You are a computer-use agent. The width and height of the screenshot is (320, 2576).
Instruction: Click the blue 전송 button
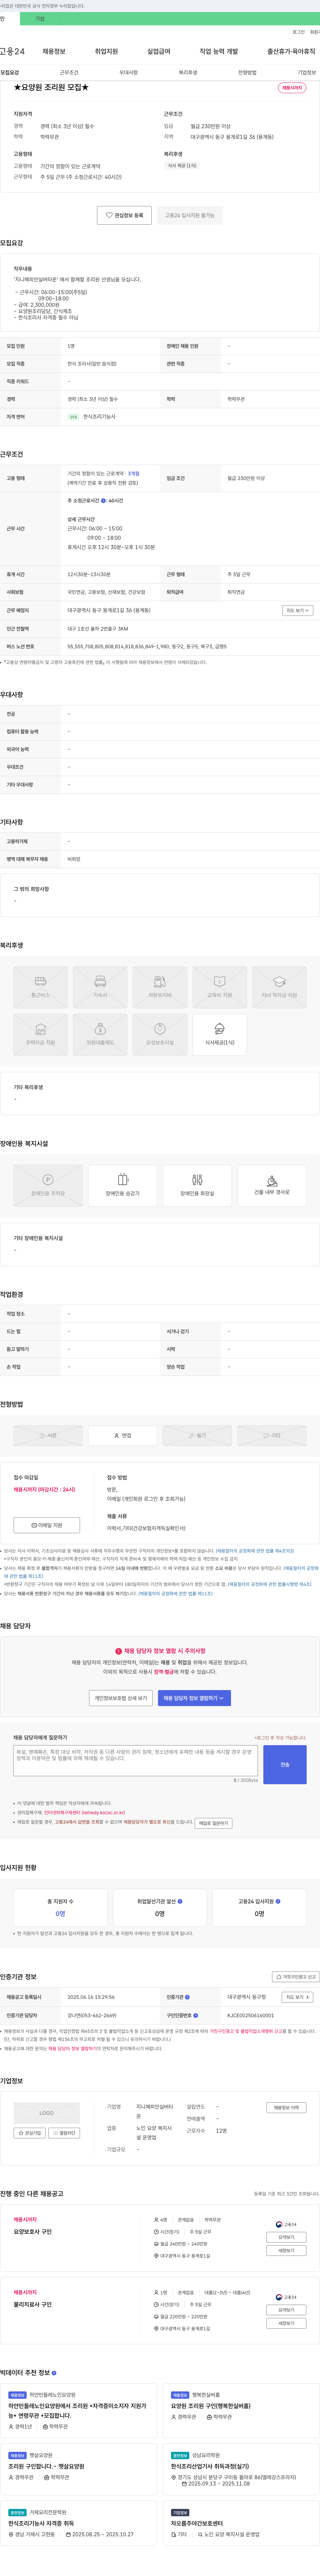coord(285,1765)
